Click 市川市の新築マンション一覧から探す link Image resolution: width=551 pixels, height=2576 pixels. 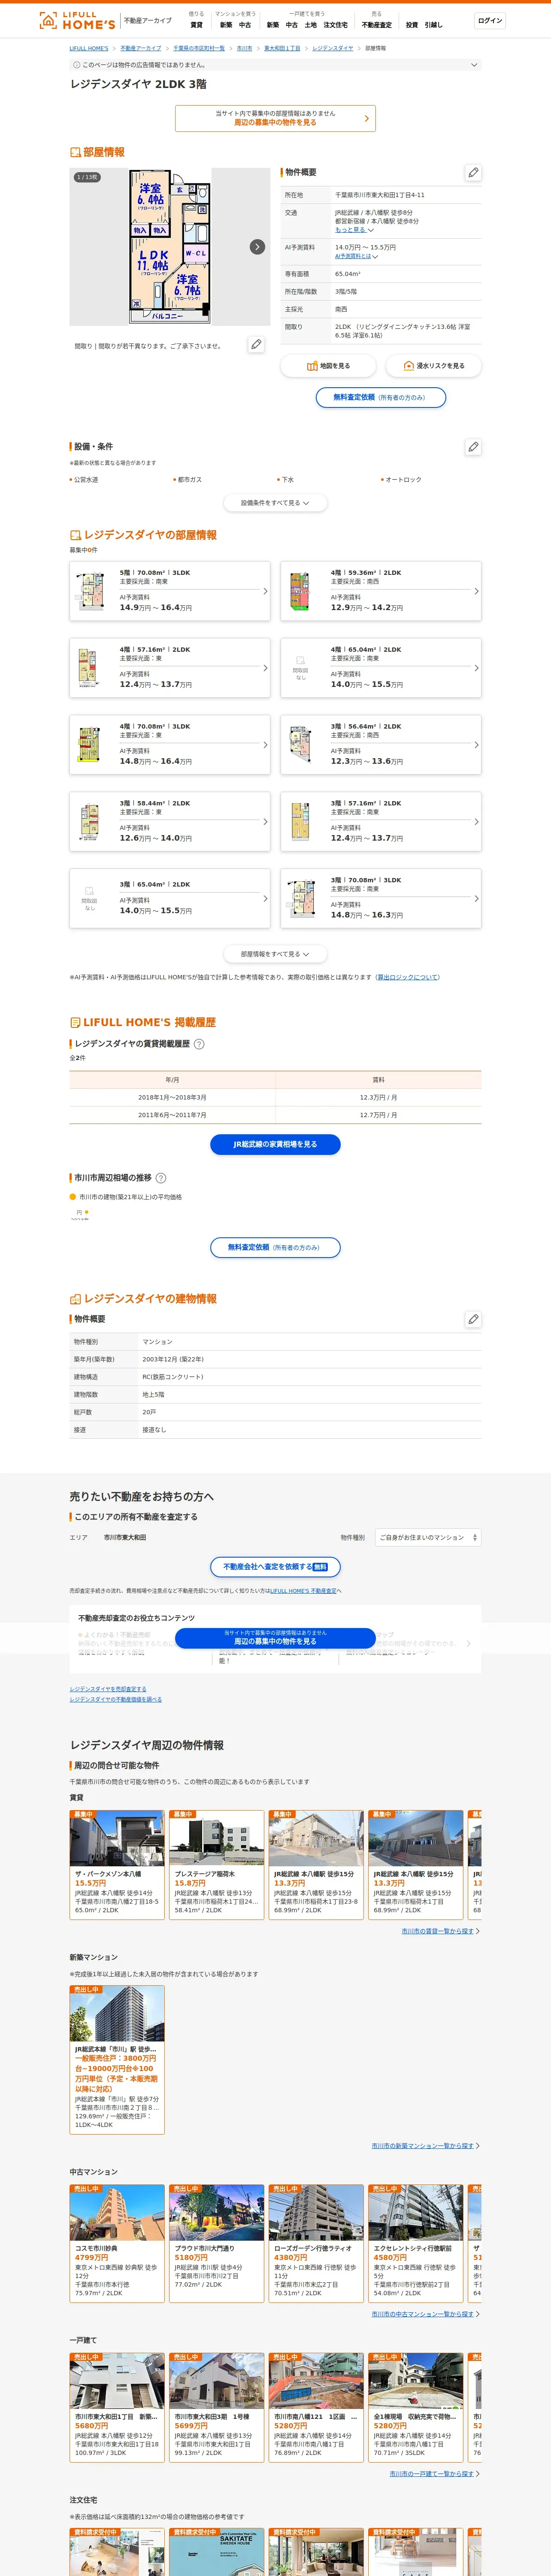click(x=423, y=2145)
